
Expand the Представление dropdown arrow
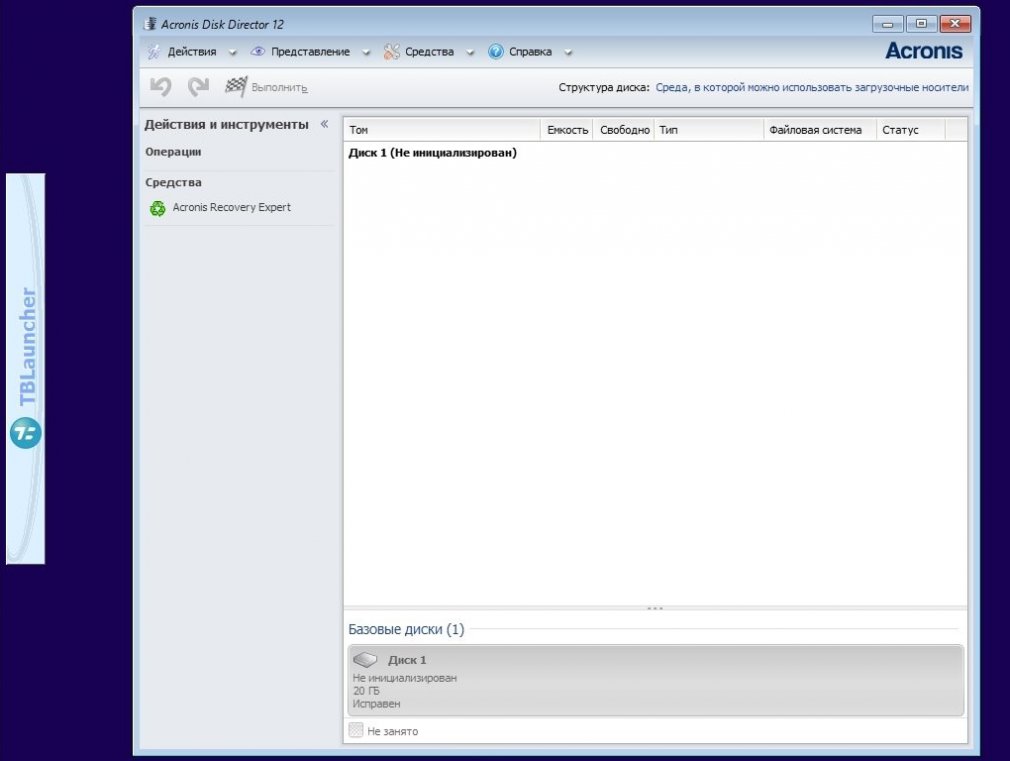click(366, 52)
